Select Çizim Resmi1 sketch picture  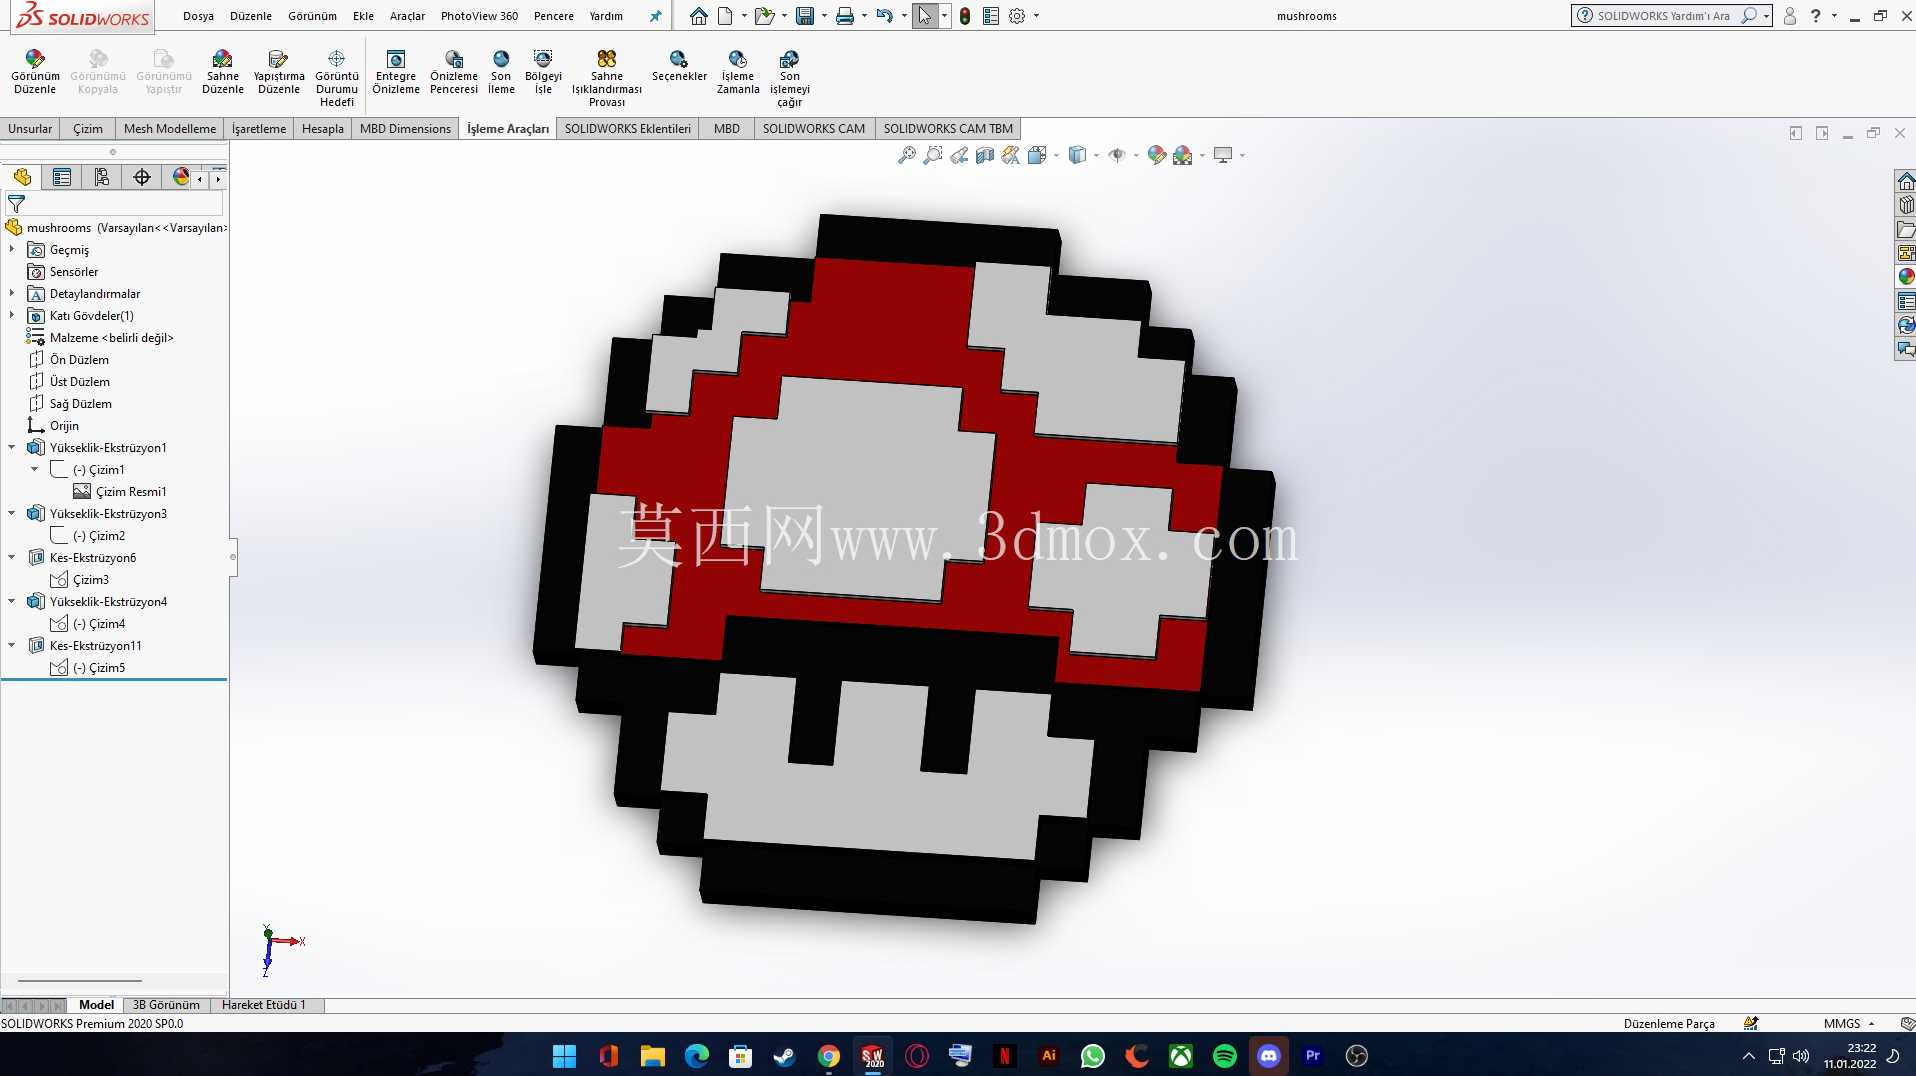click(x=130, y=491)
